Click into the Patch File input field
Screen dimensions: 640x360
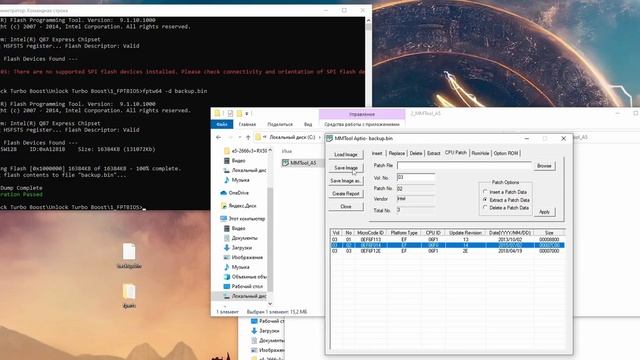pos(464,165)
